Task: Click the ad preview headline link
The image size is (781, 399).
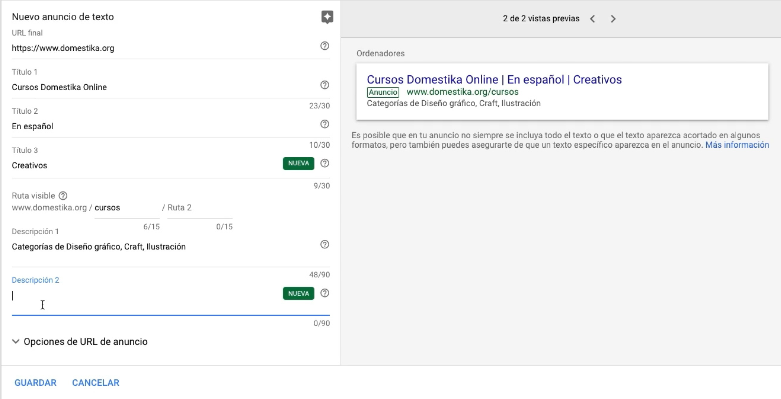Action: click(494, 80)
